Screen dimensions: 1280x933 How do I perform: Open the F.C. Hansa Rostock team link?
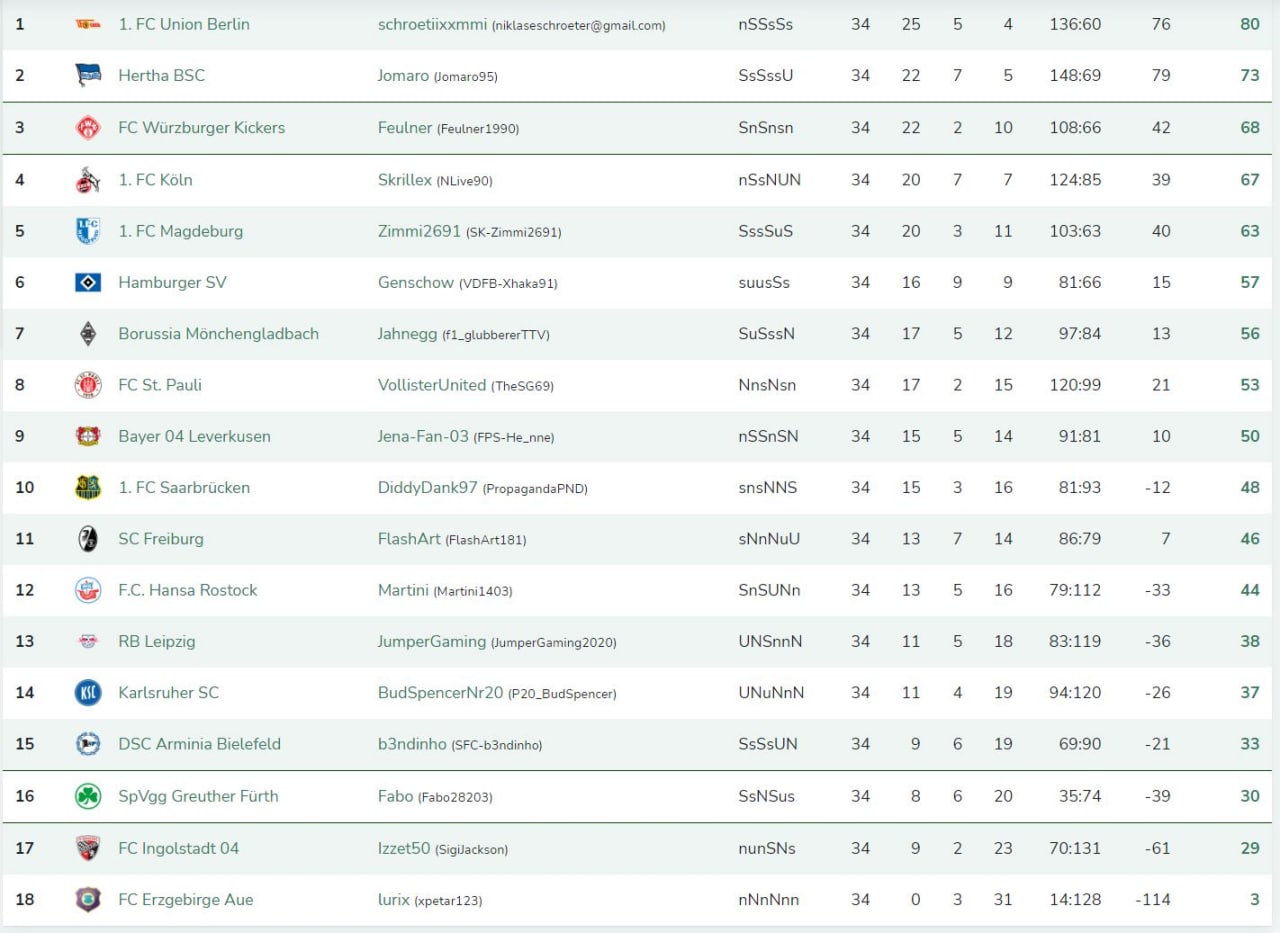187,590
